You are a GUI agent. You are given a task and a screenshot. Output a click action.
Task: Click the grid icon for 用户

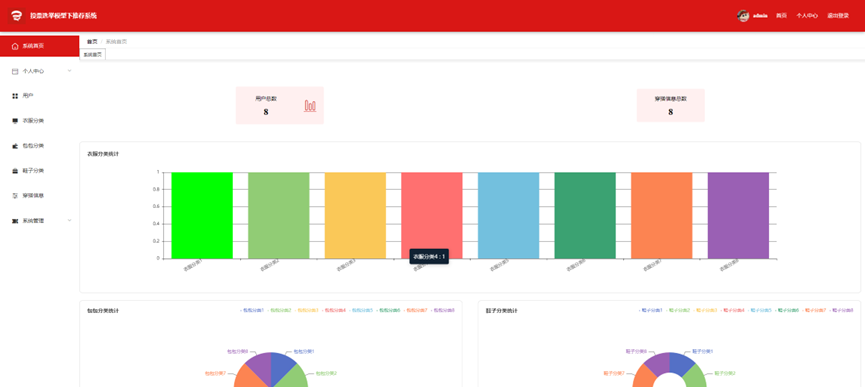coord(15,96)
